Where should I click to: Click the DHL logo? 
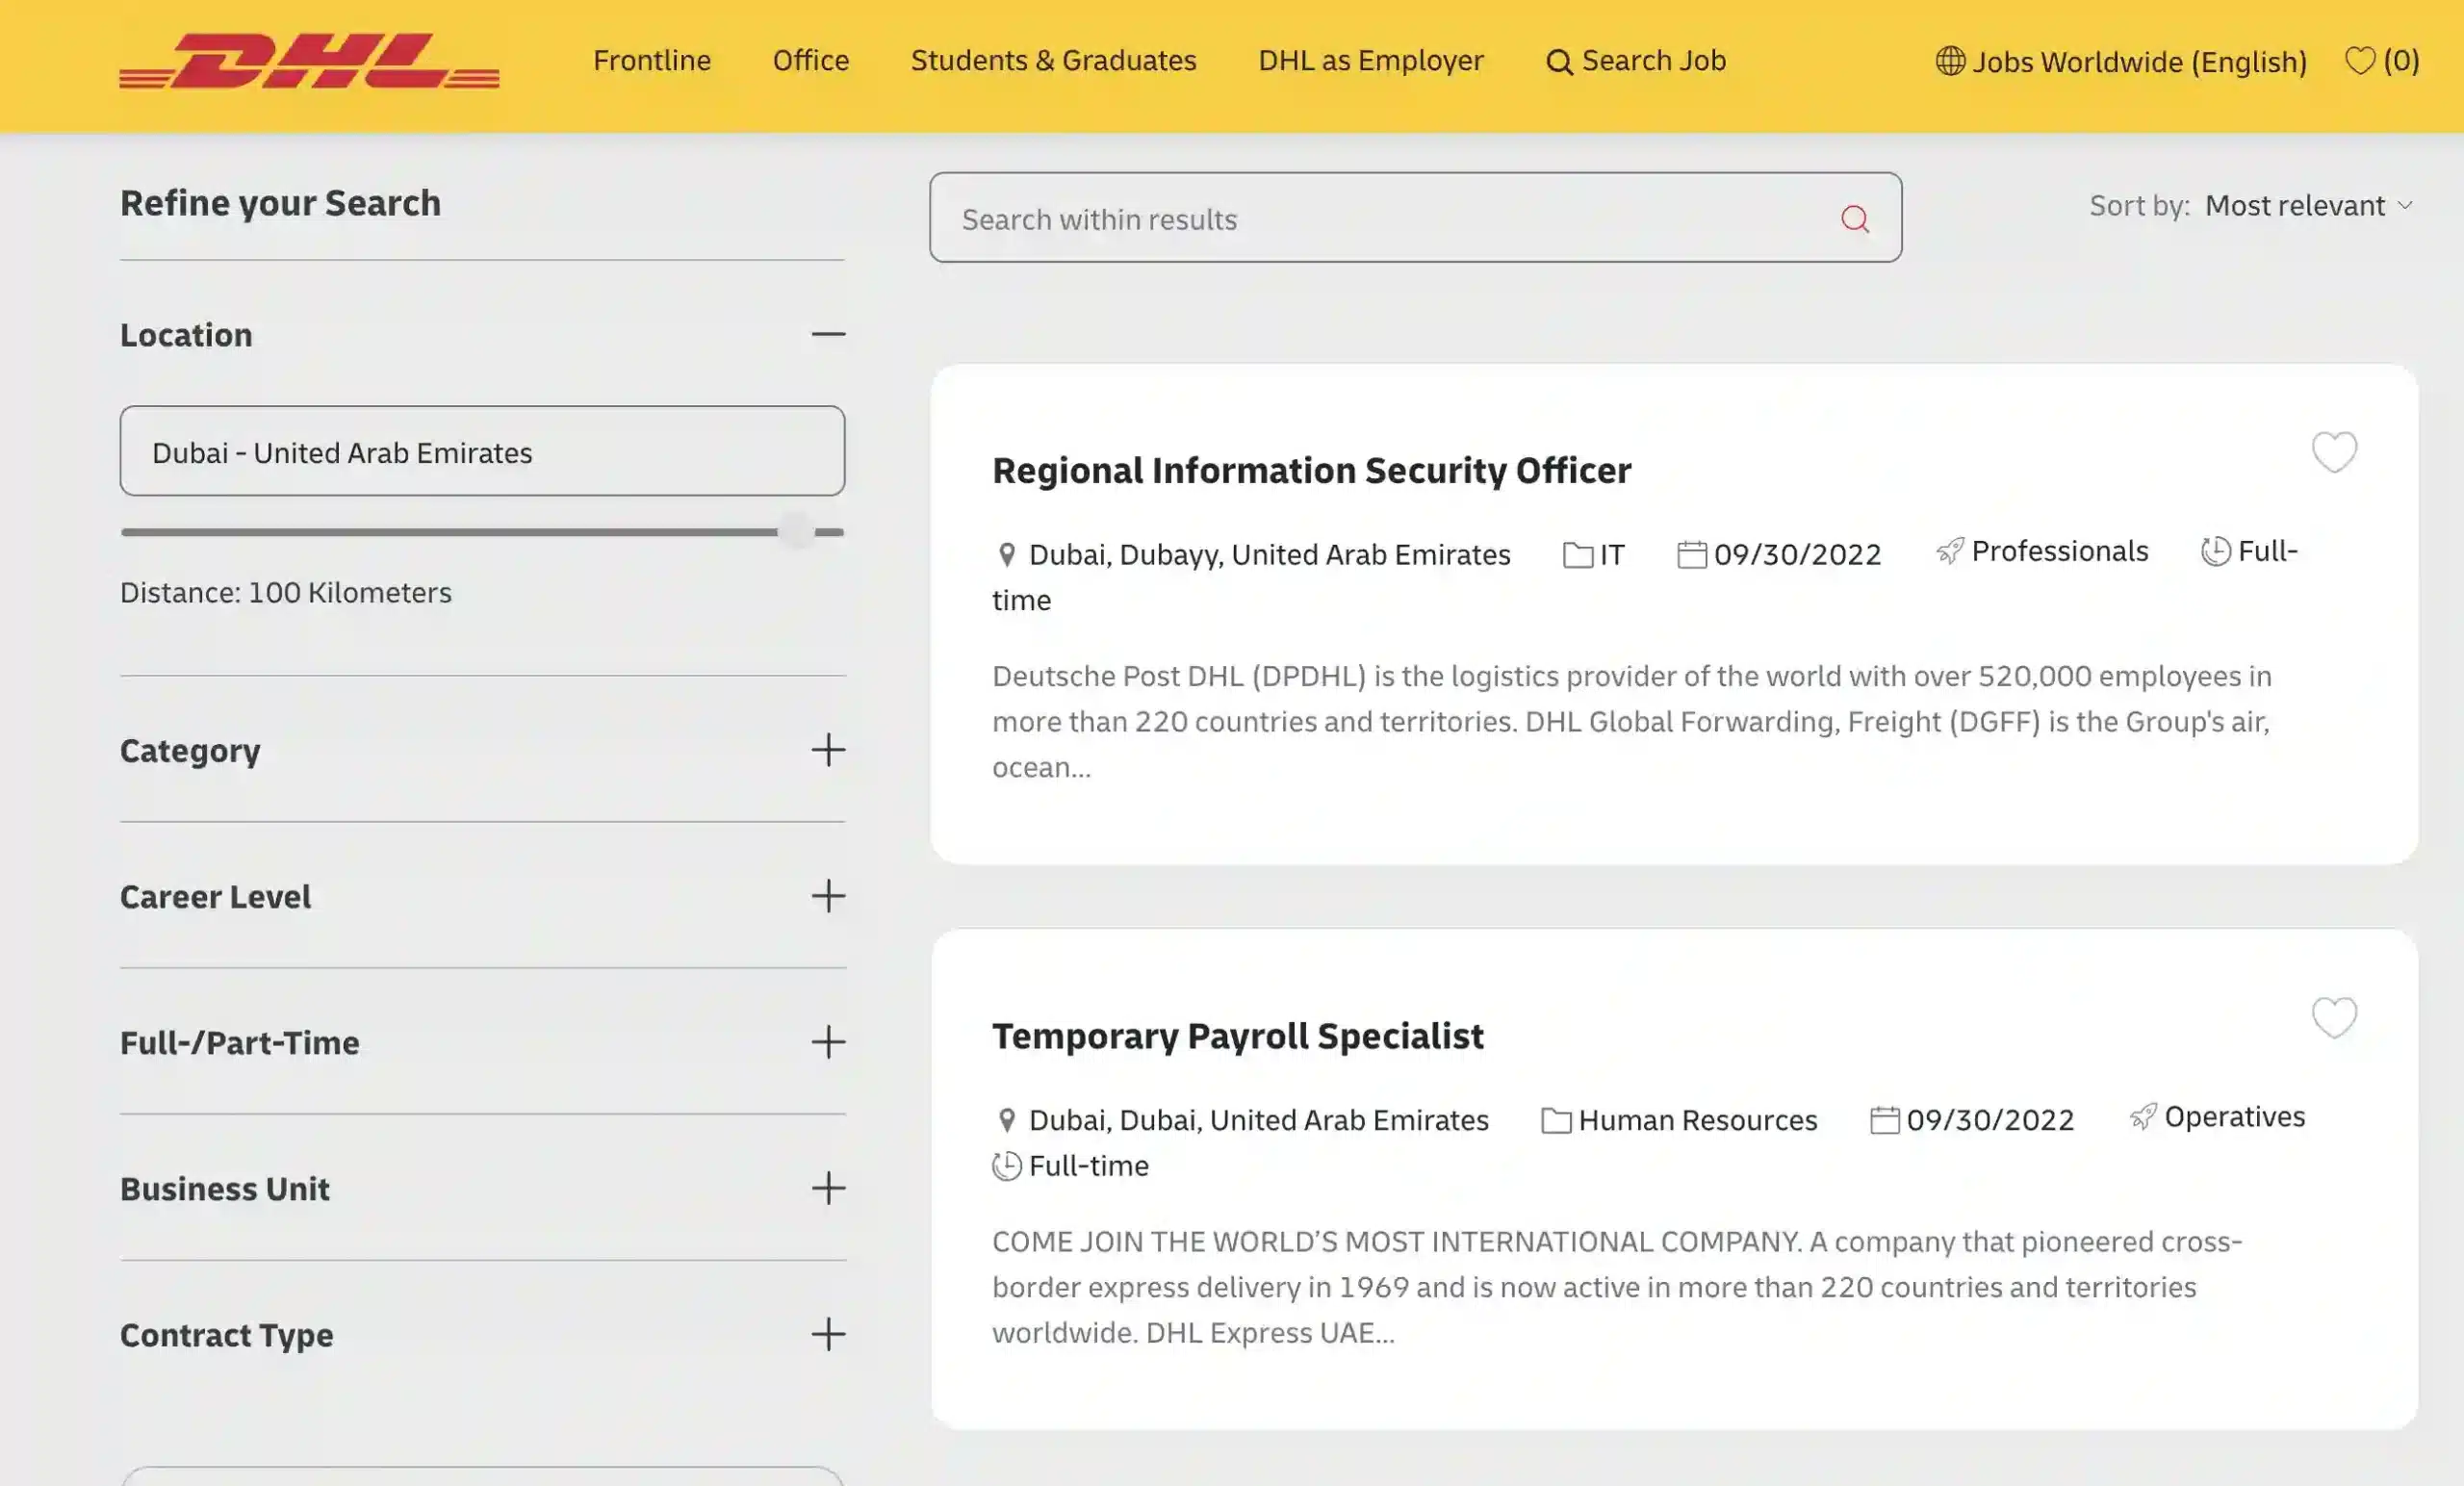pyautogui.click(x=309, y=62)
